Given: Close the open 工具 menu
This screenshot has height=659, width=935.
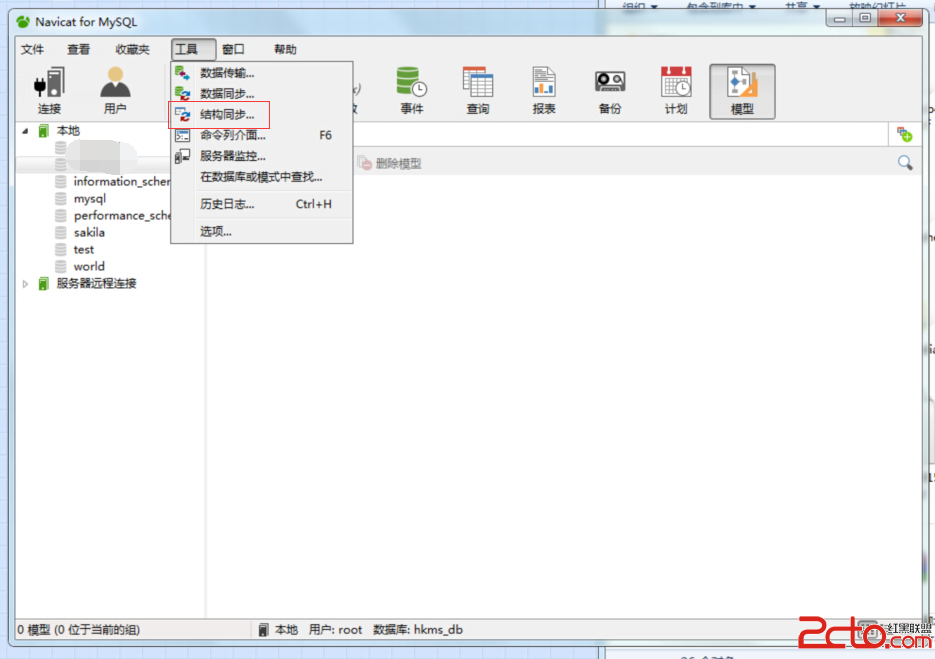Looking at the screenshot, I should (x=193, y=49).
